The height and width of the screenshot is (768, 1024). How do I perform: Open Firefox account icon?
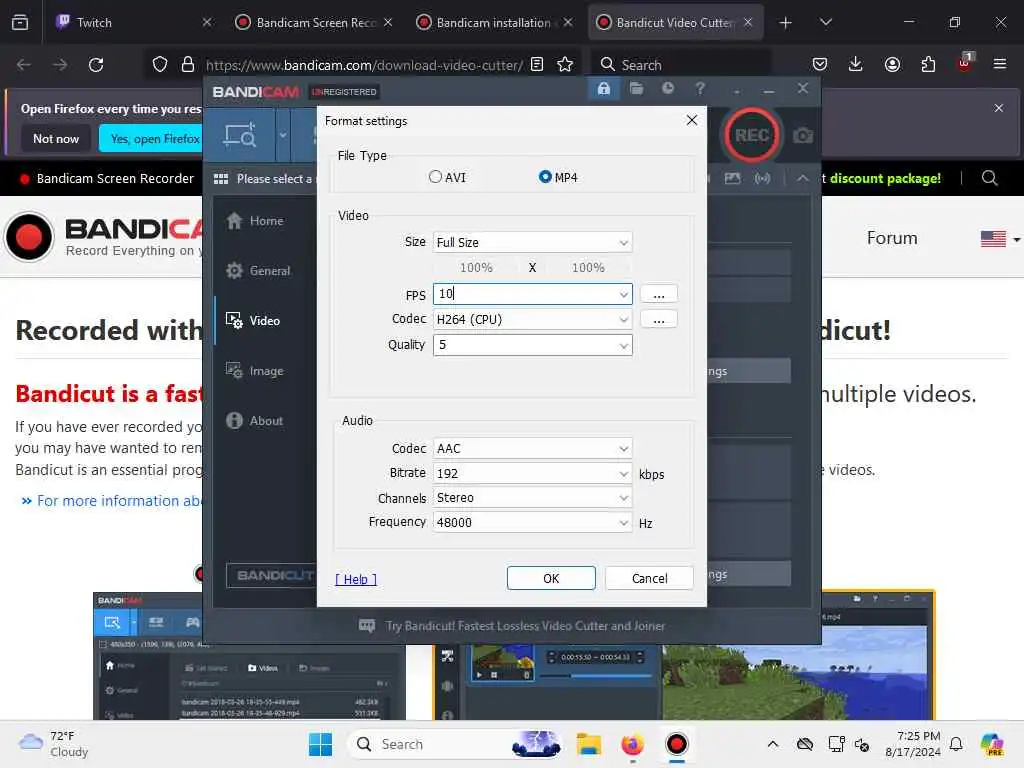[892, 65]
